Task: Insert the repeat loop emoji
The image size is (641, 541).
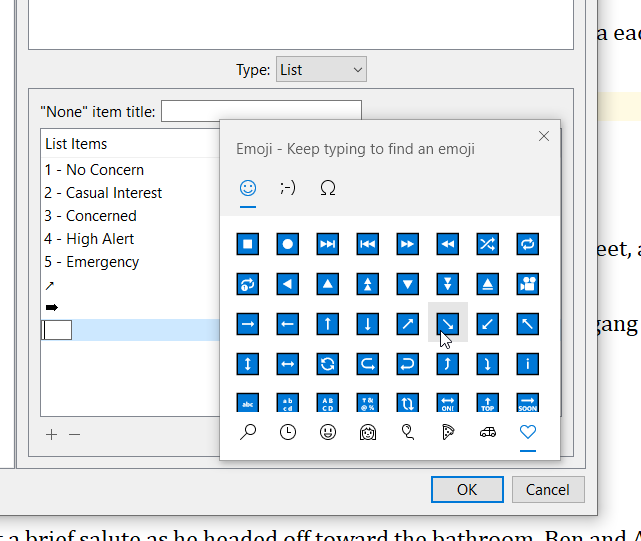Action: 528,244
